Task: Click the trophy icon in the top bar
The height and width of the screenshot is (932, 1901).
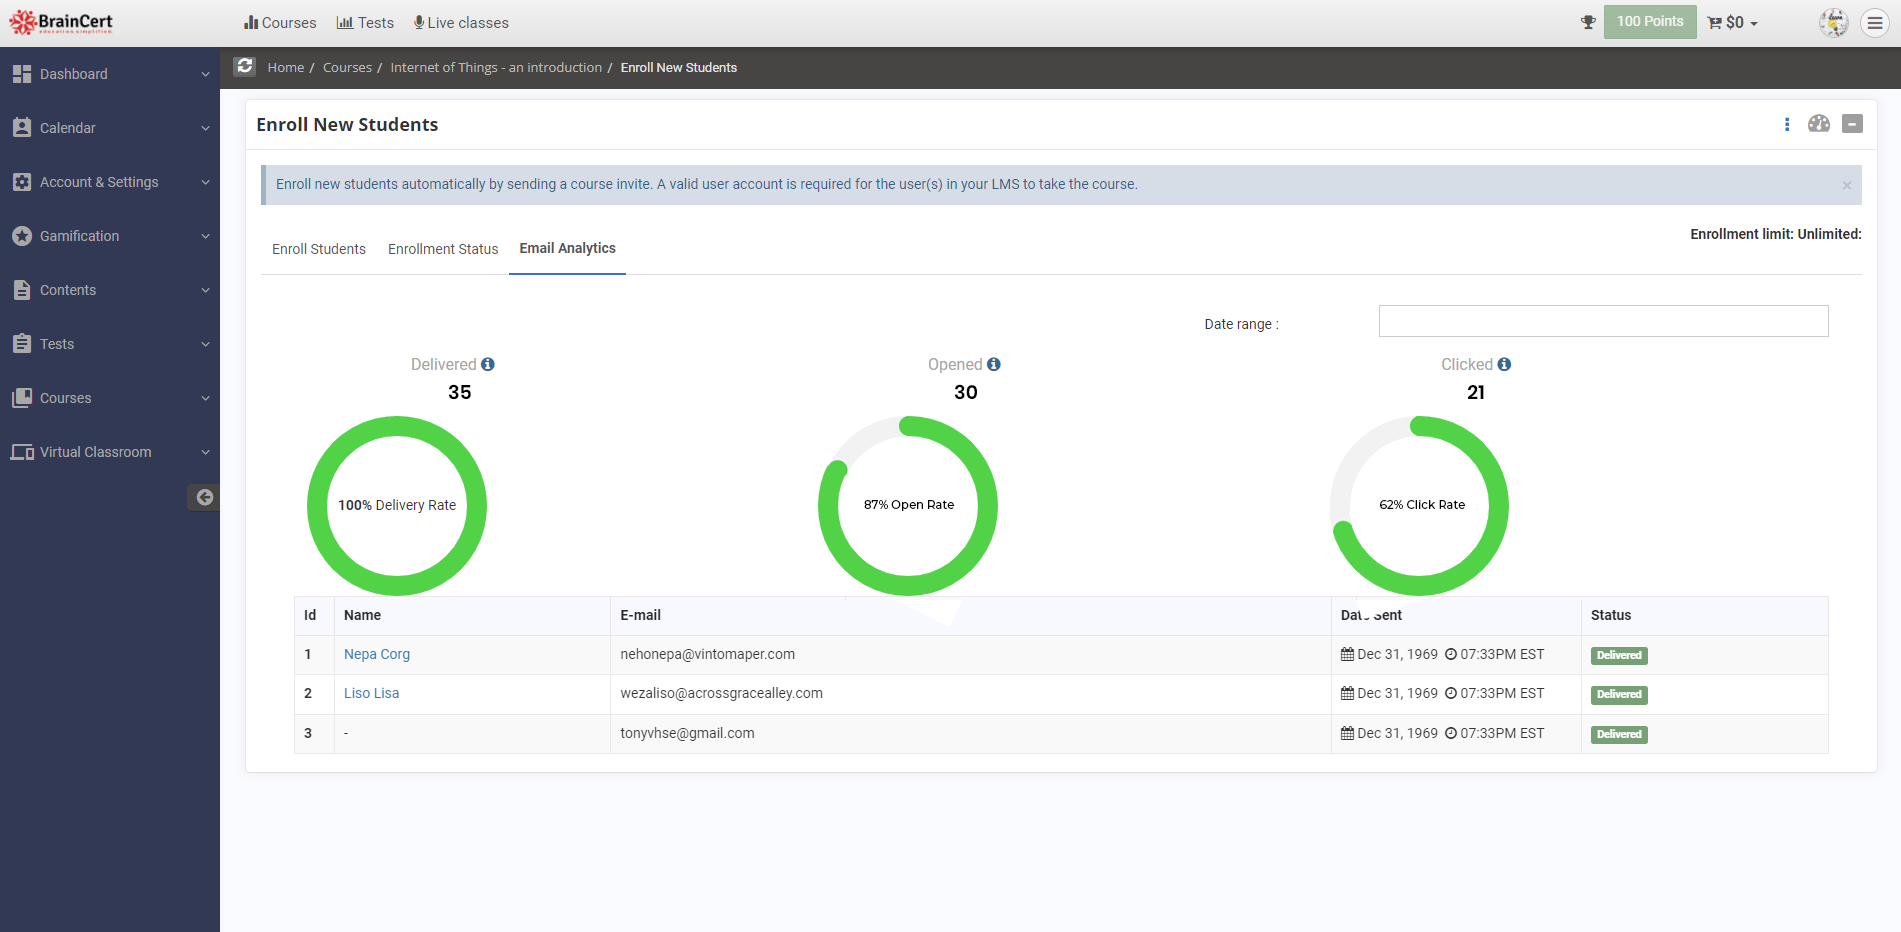Action: coord(1588,22)
